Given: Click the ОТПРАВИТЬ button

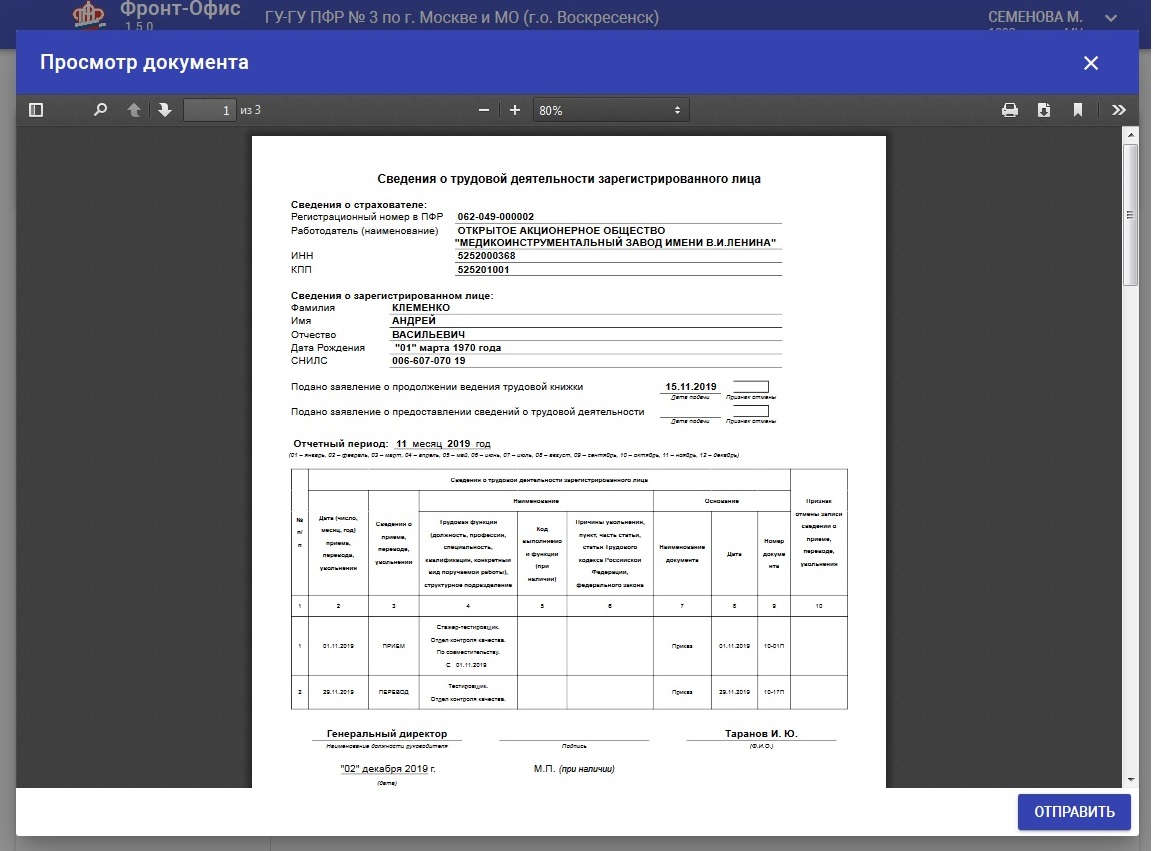Looking at the screenshot, I should pos(1074,812).
